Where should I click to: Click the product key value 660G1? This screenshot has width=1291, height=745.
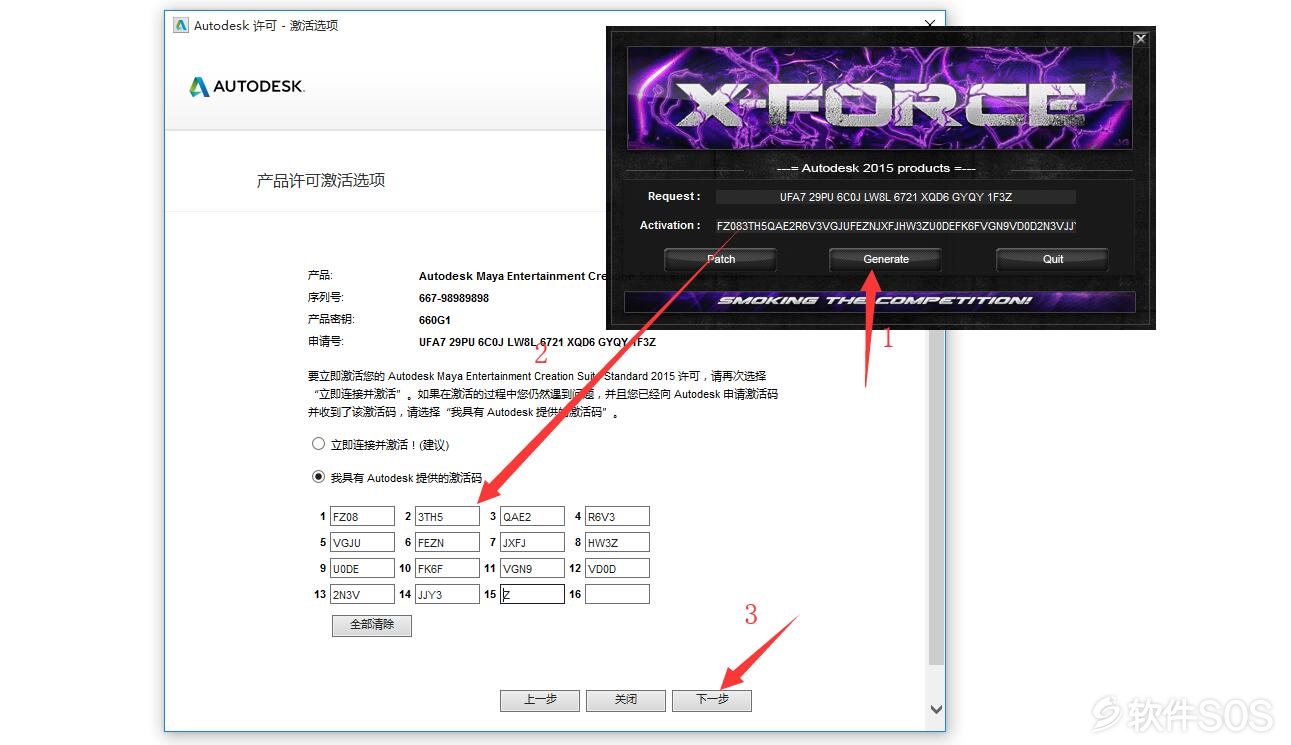(x=434, y=320)
